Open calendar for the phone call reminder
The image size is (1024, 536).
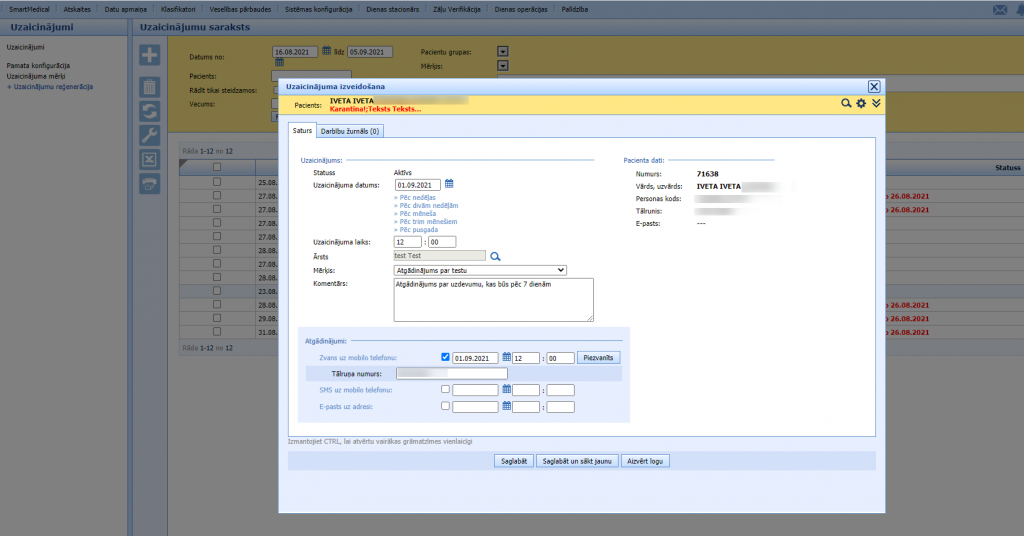[x=506, y=357]
